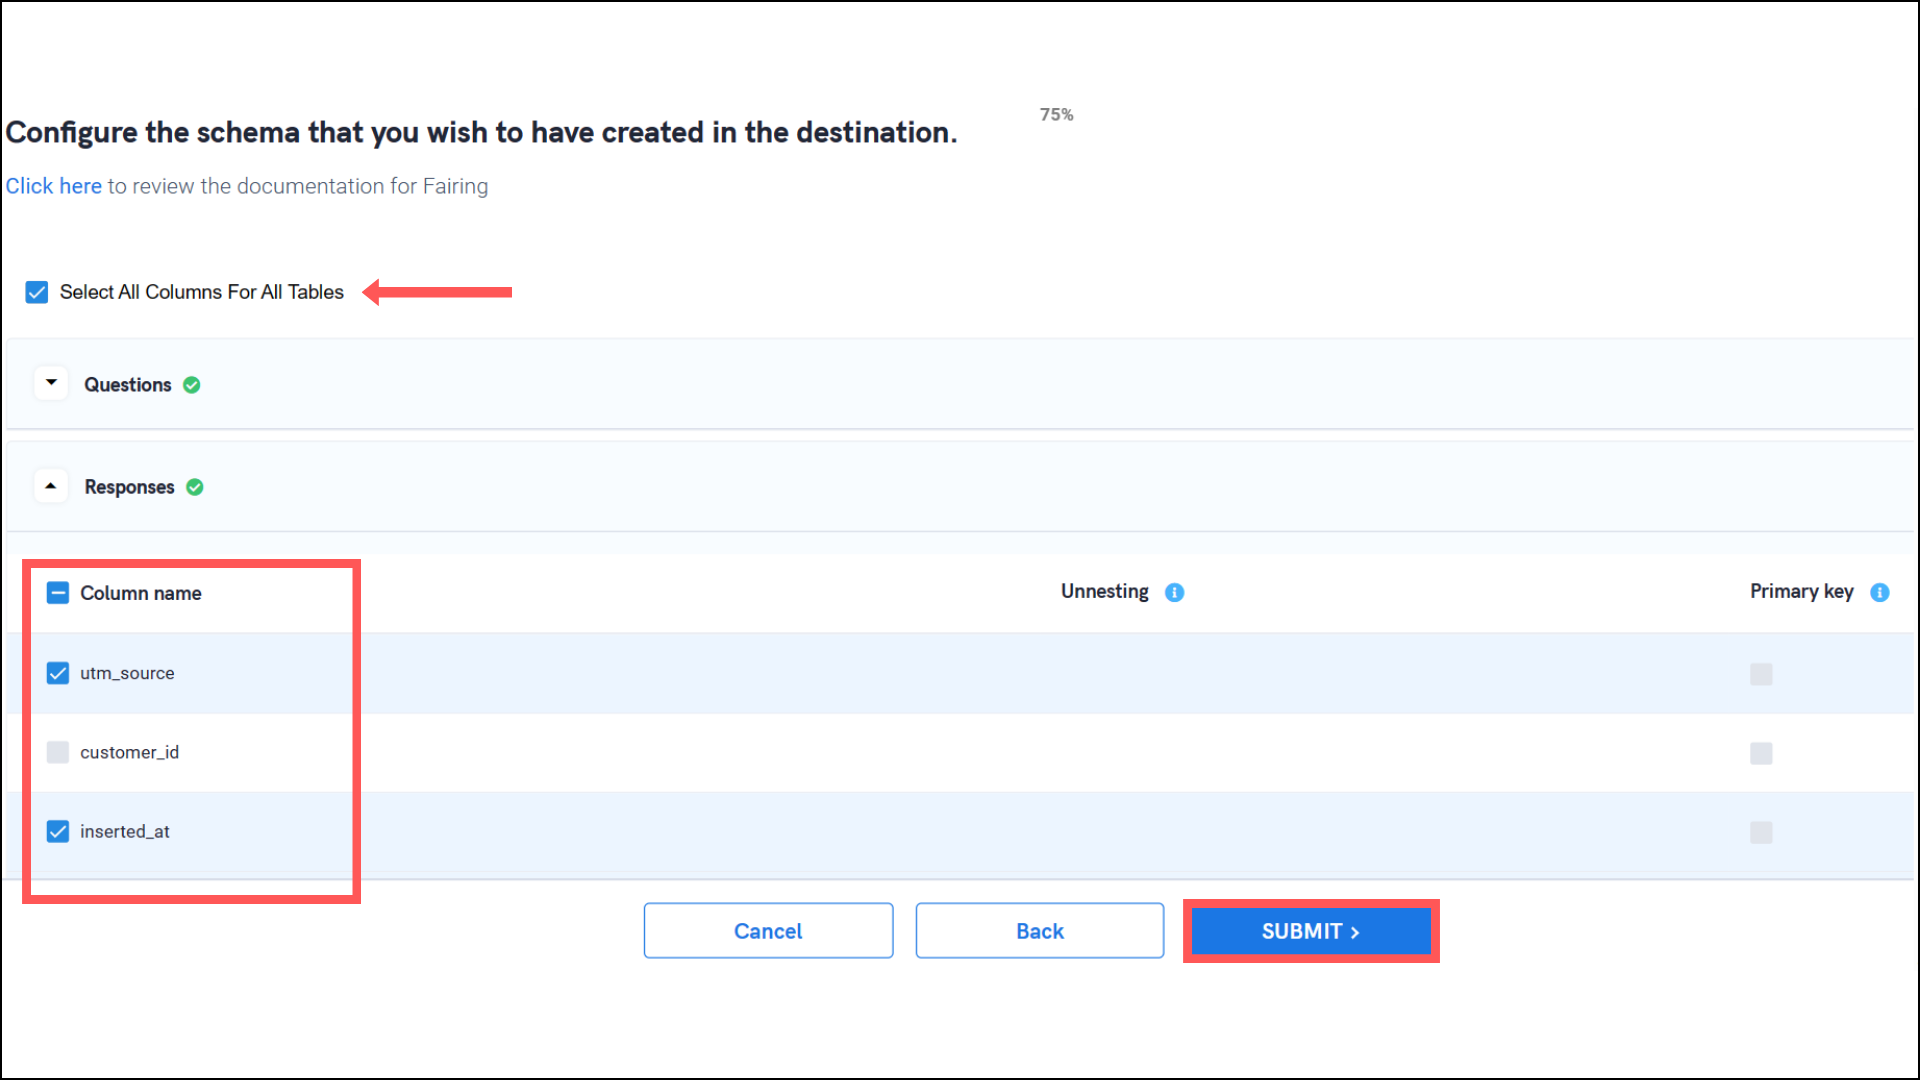
Task: Click the Primary key info icon
Action: (x=1879, y=592)
